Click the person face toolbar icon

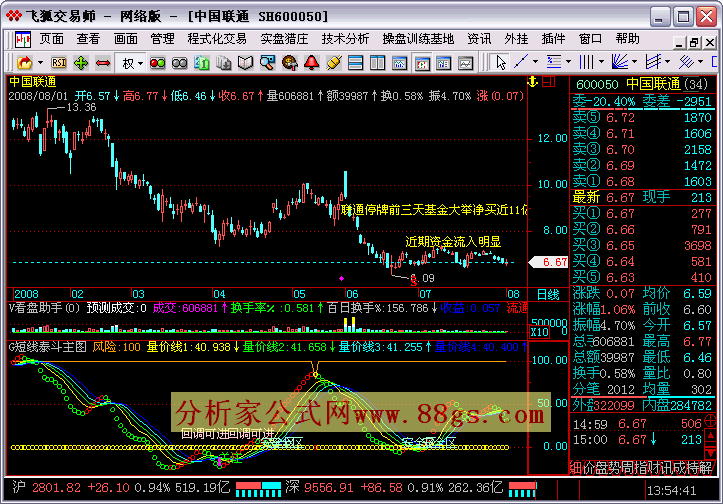click(x=290, y=62)
